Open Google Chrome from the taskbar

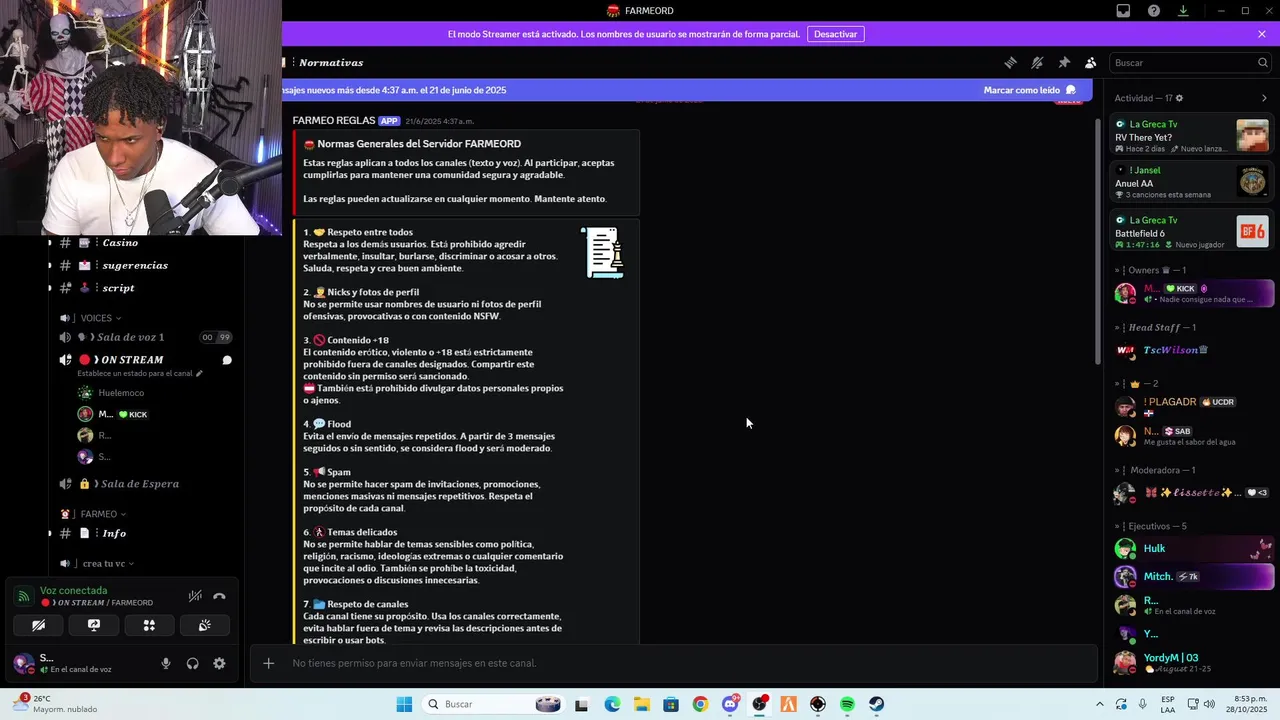700,704
